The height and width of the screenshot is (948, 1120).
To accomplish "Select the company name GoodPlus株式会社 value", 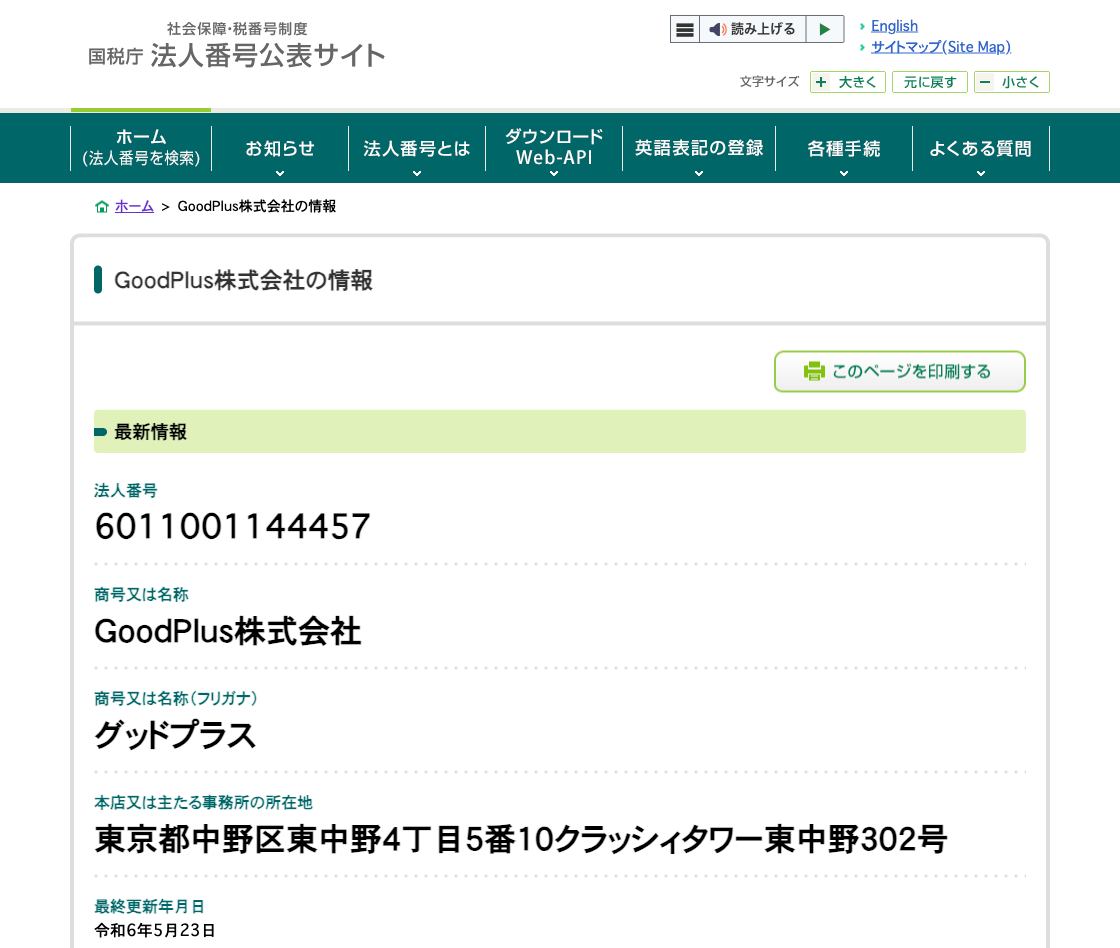I will [x=228, y=632].
